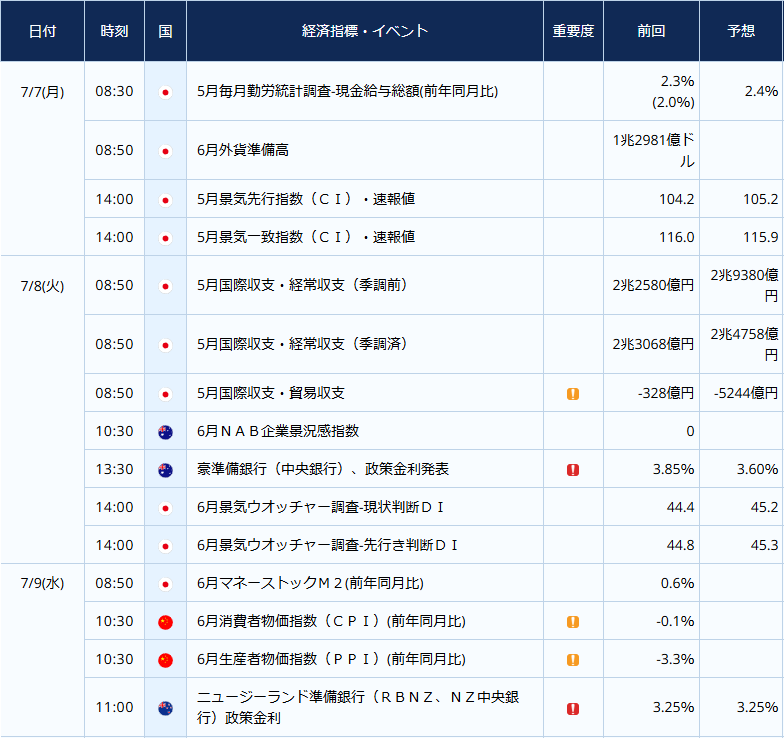
Task: Click Japan flag in 現状判断DI row
Action: tap(166, 508)
